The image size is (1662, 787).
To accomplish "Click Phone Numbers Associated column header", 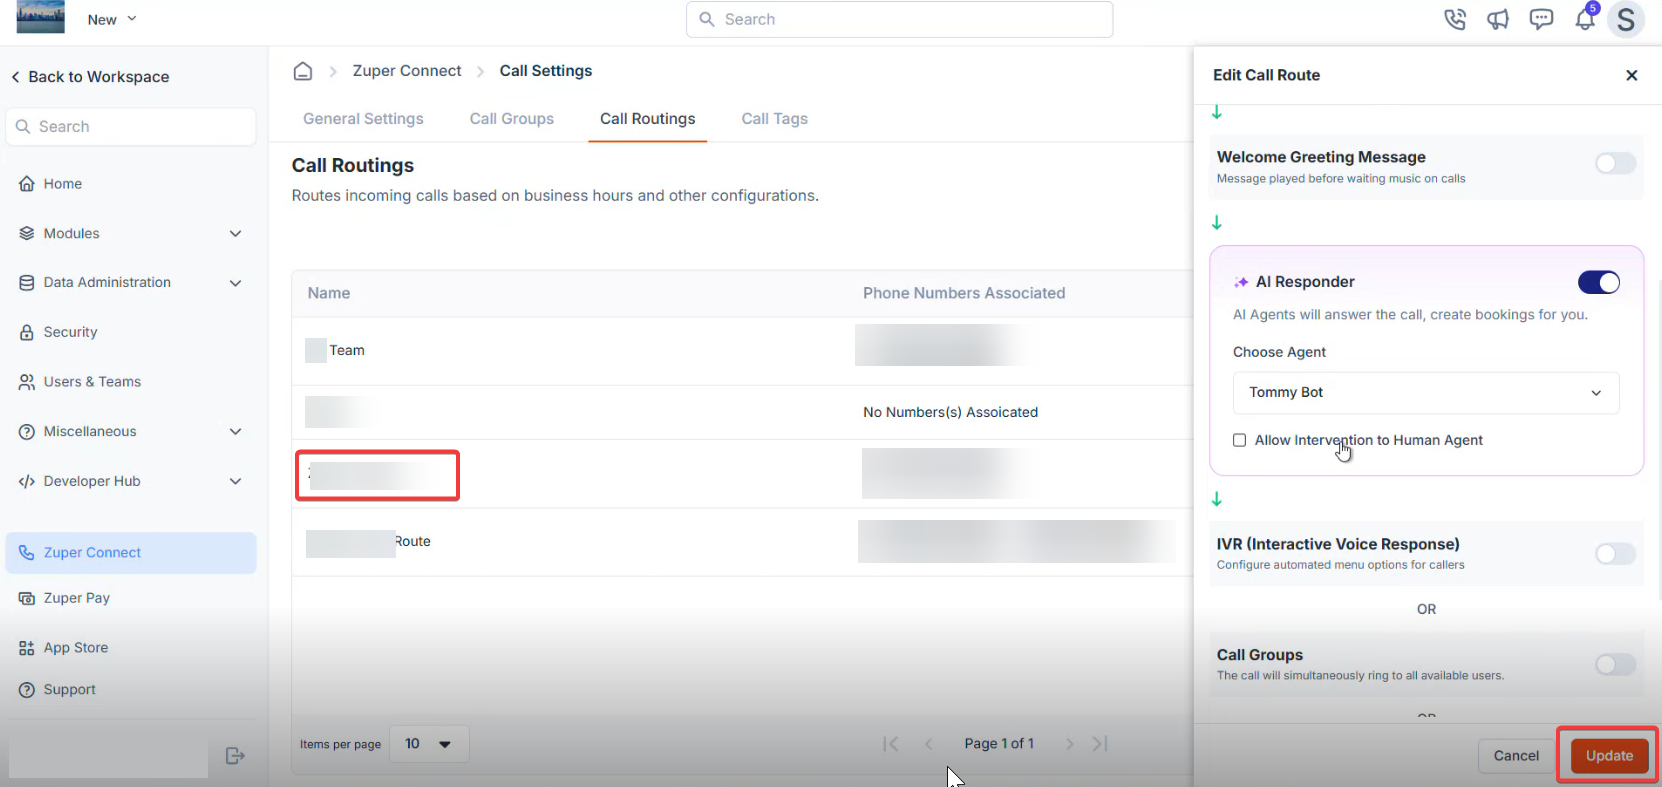I will 964,293.
